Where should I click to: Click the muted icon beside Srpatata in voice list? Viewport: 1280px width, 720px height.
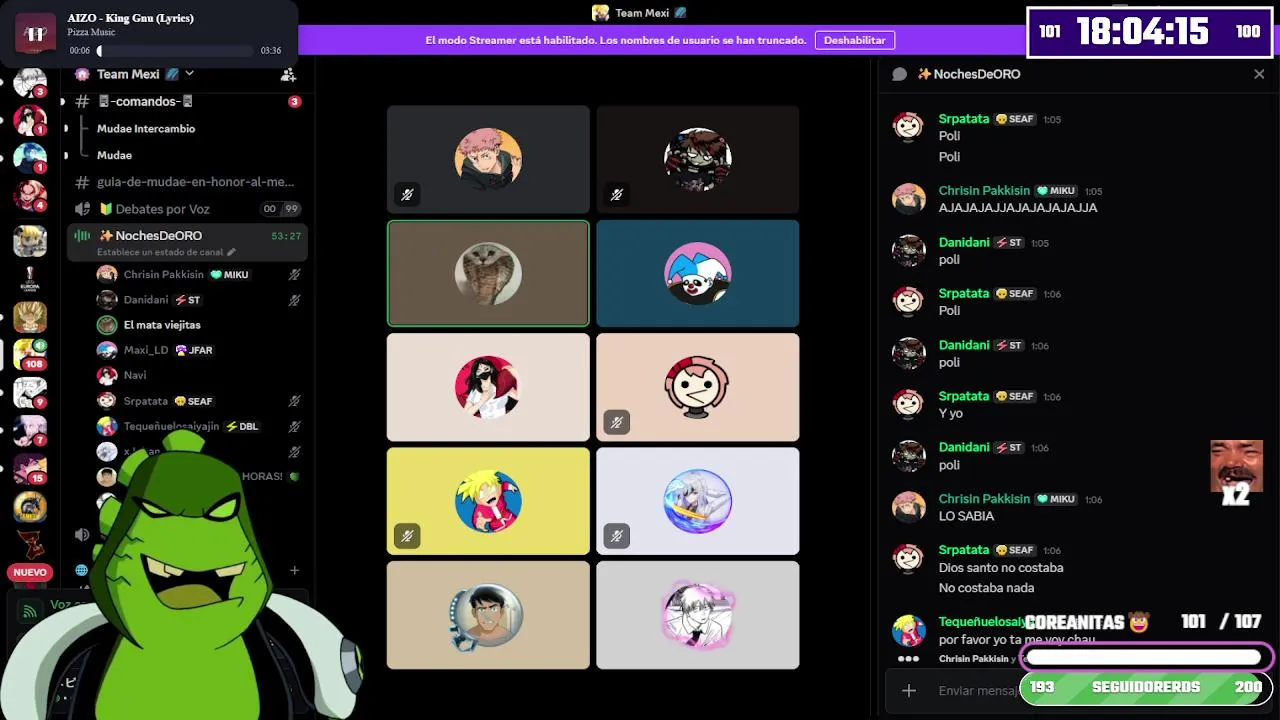coord(294,401)
